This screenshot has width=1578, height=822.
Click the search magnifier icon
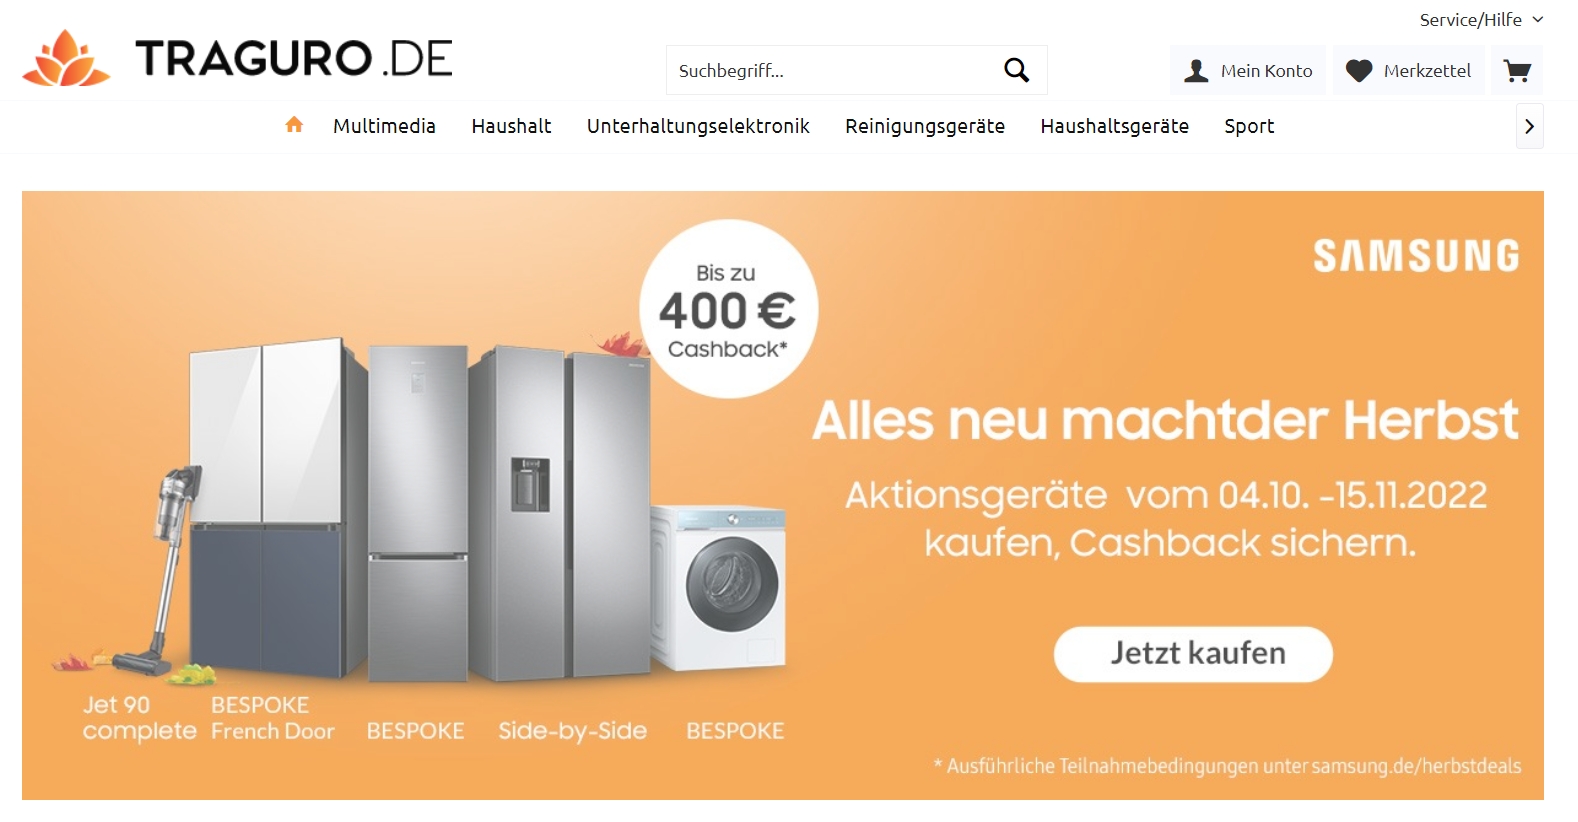pyautogui.click(x=1017, y=70)
